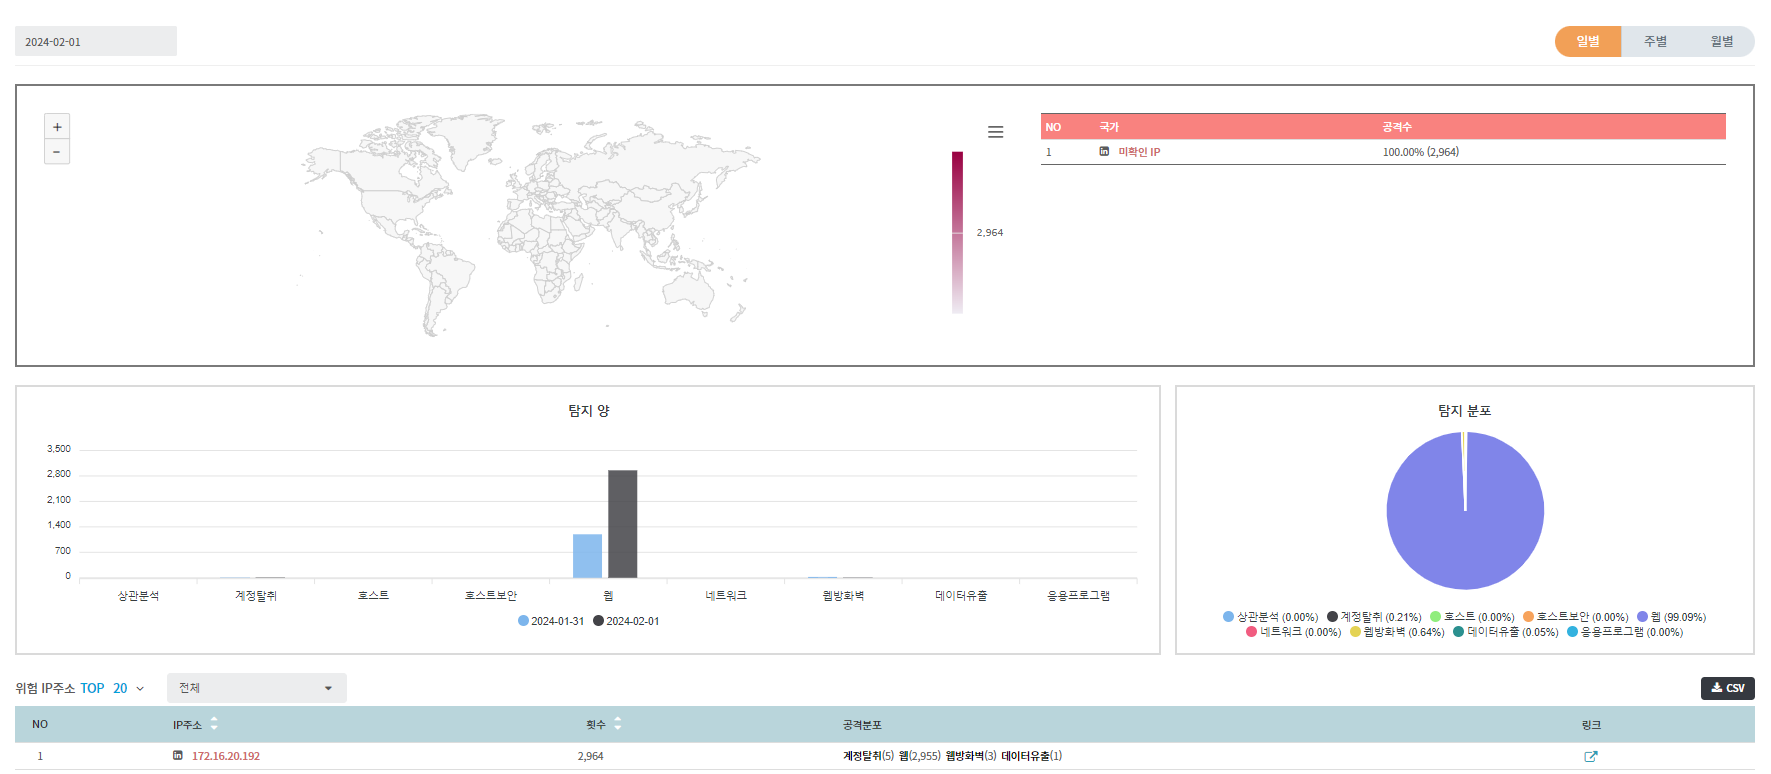
Task: Toggle 계정탈취 (0.21%) pie legend item
Action: click(1374, 617)
